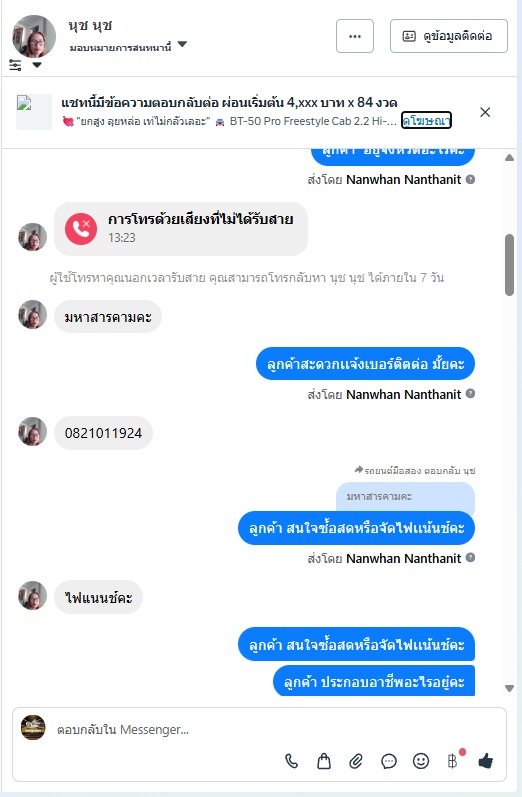Open the shopping bag order icon

324,761
